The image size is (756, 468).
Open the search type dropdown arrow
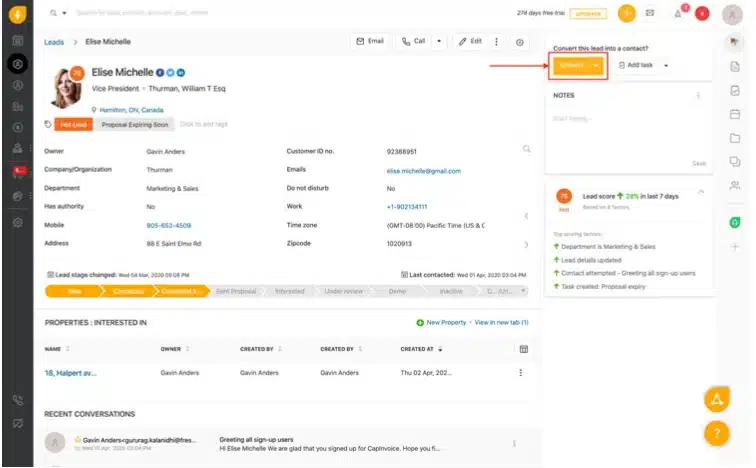pos(65,13)
